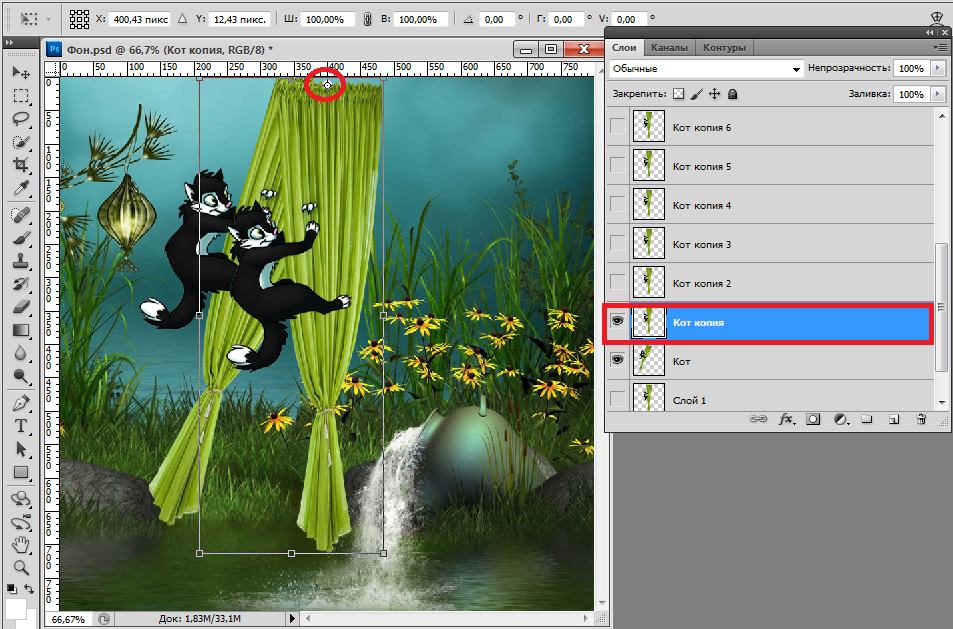Select the Path Selection tool
The image size is (953, 629).
[x=21, y=449]
